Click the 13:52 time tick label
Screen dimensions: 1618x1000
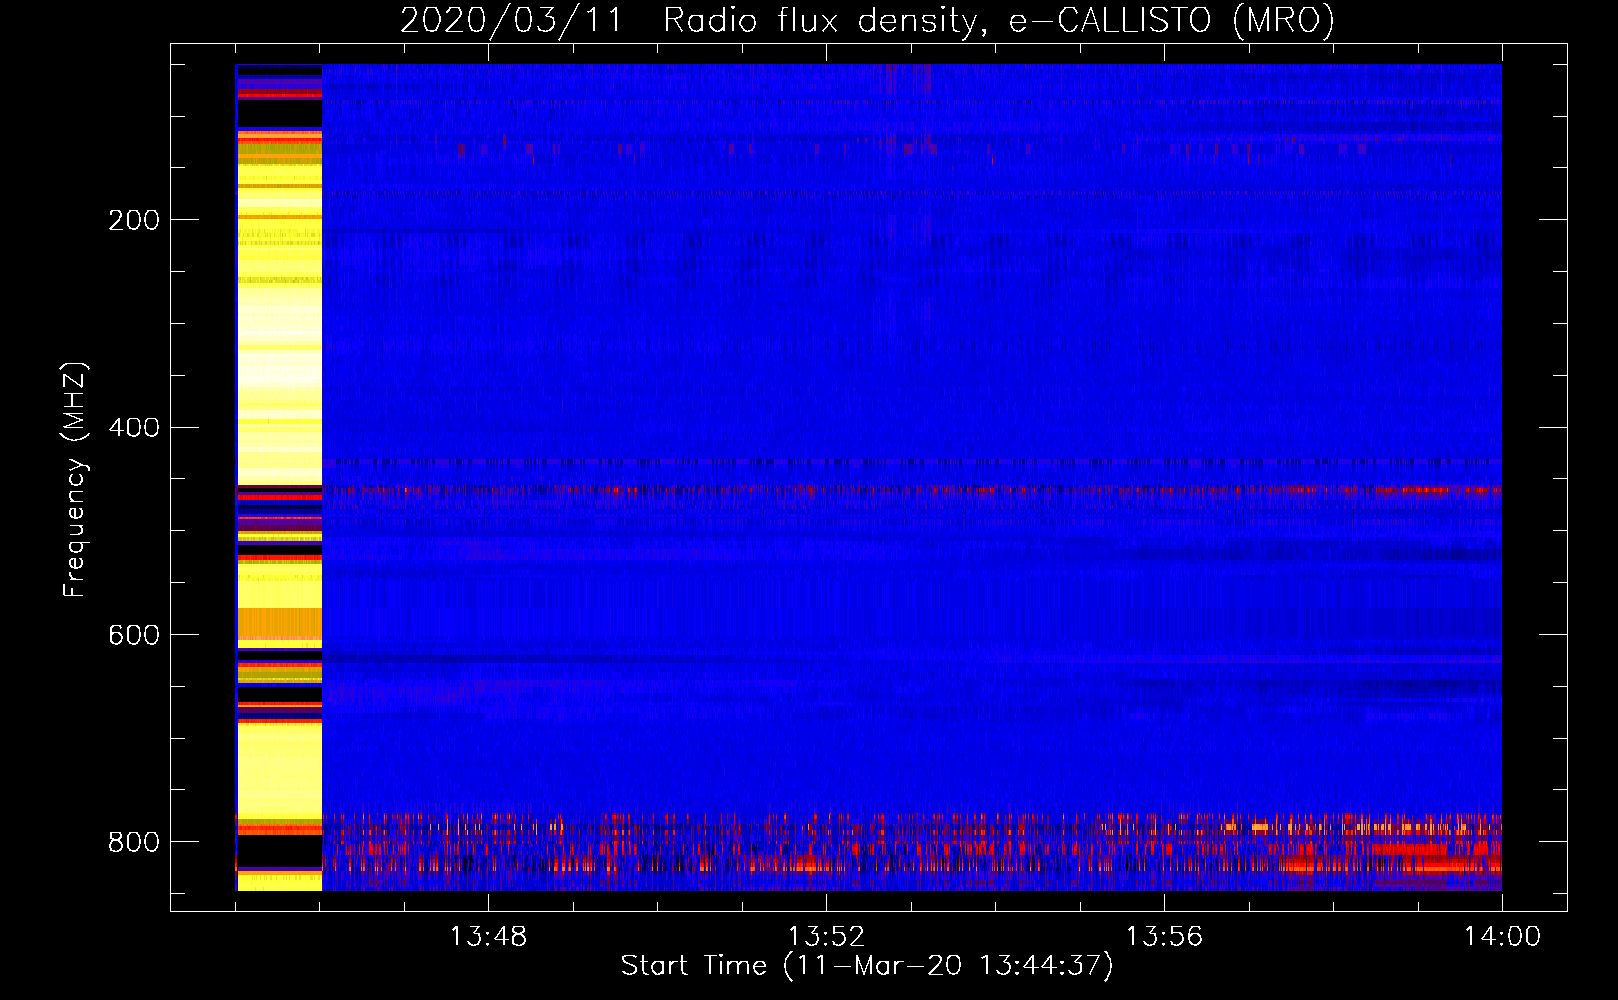(x=826, y=937)
